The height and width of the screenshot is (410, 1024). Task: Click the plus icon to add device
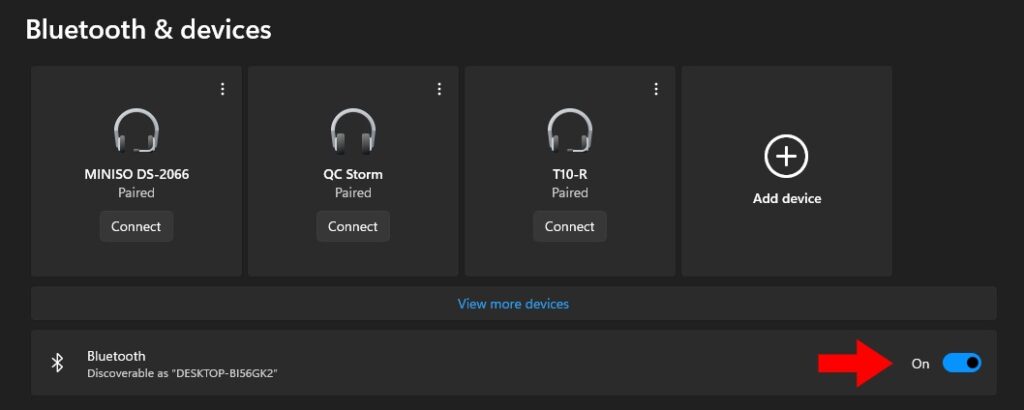tap(787, 156)
